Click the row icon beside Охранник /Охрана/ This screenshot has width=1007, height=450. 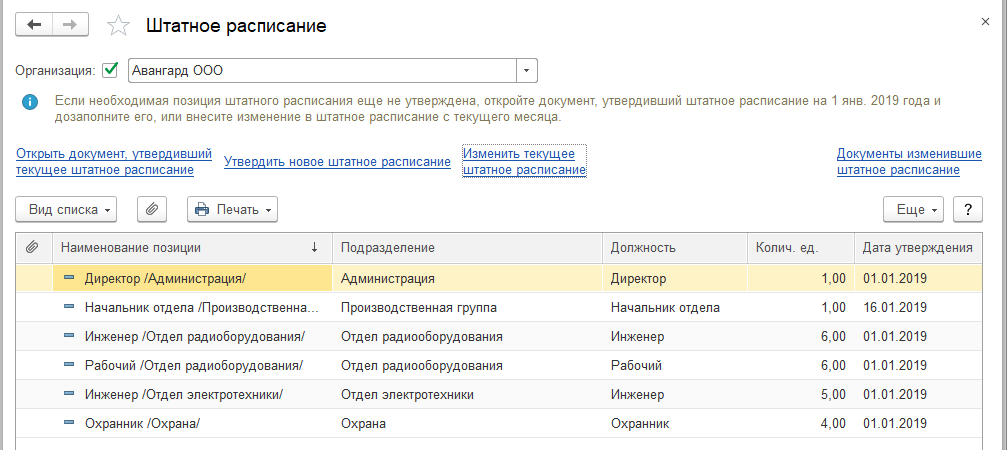pyautogui.click(x=69, y=424)
